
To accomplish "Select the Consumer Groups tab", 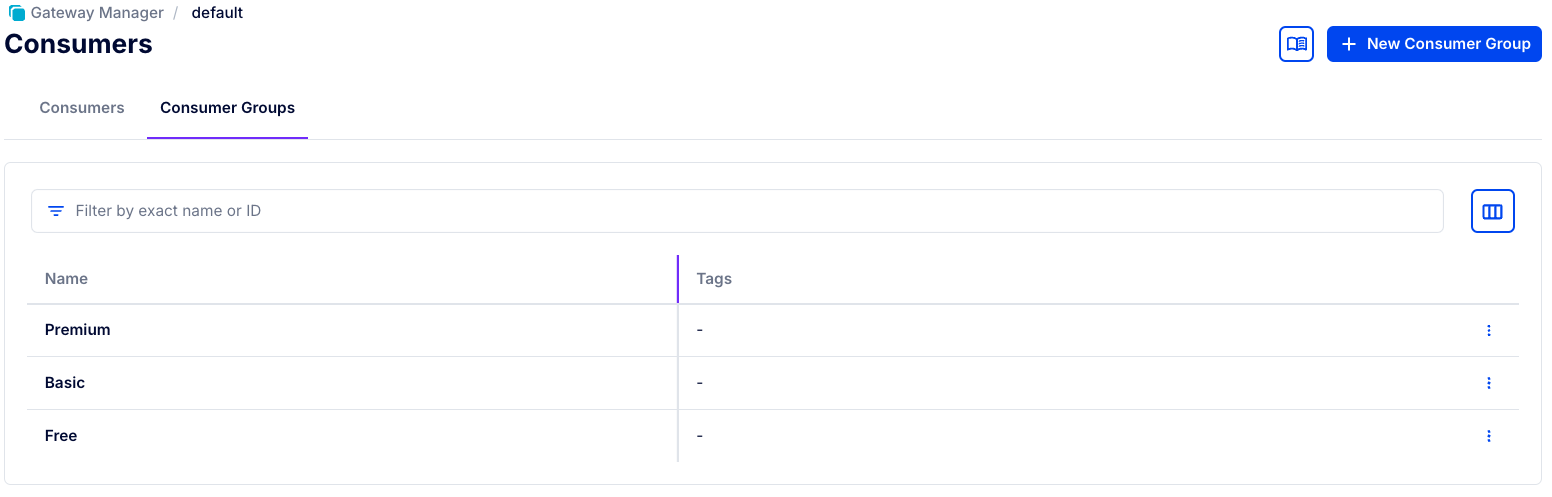I will (x=227, y=108).
